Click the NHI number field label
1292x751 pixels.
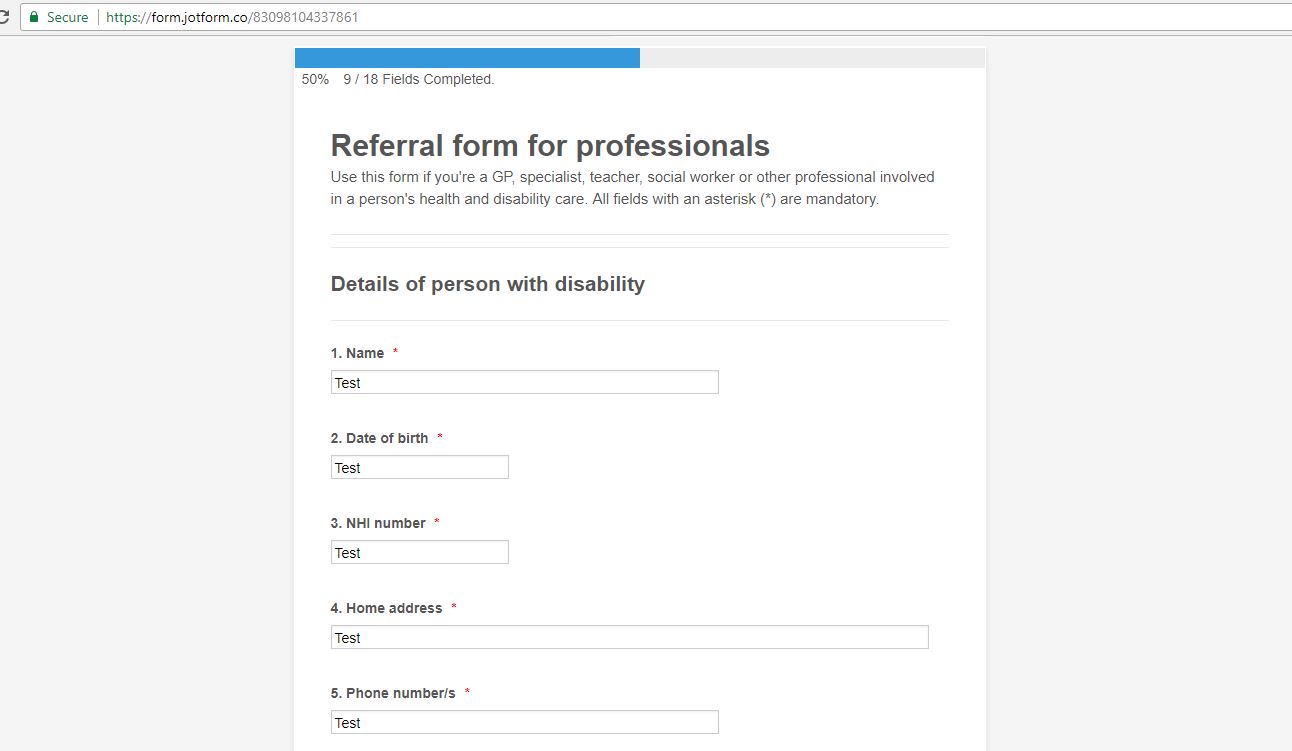pyautogui.click(x=383, y=523)
